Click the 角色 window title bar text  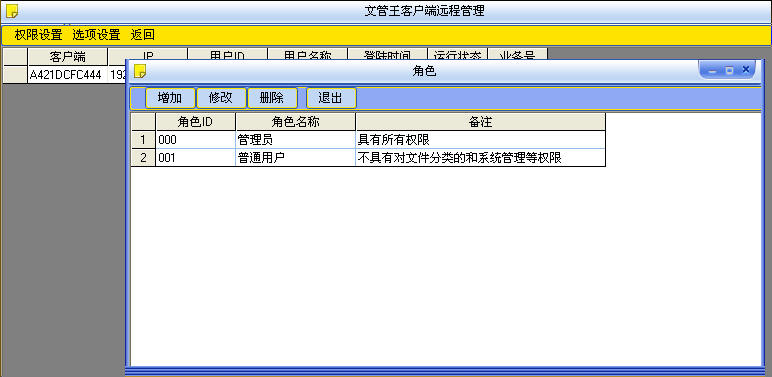pyautogui.click(x=424, y=72)
